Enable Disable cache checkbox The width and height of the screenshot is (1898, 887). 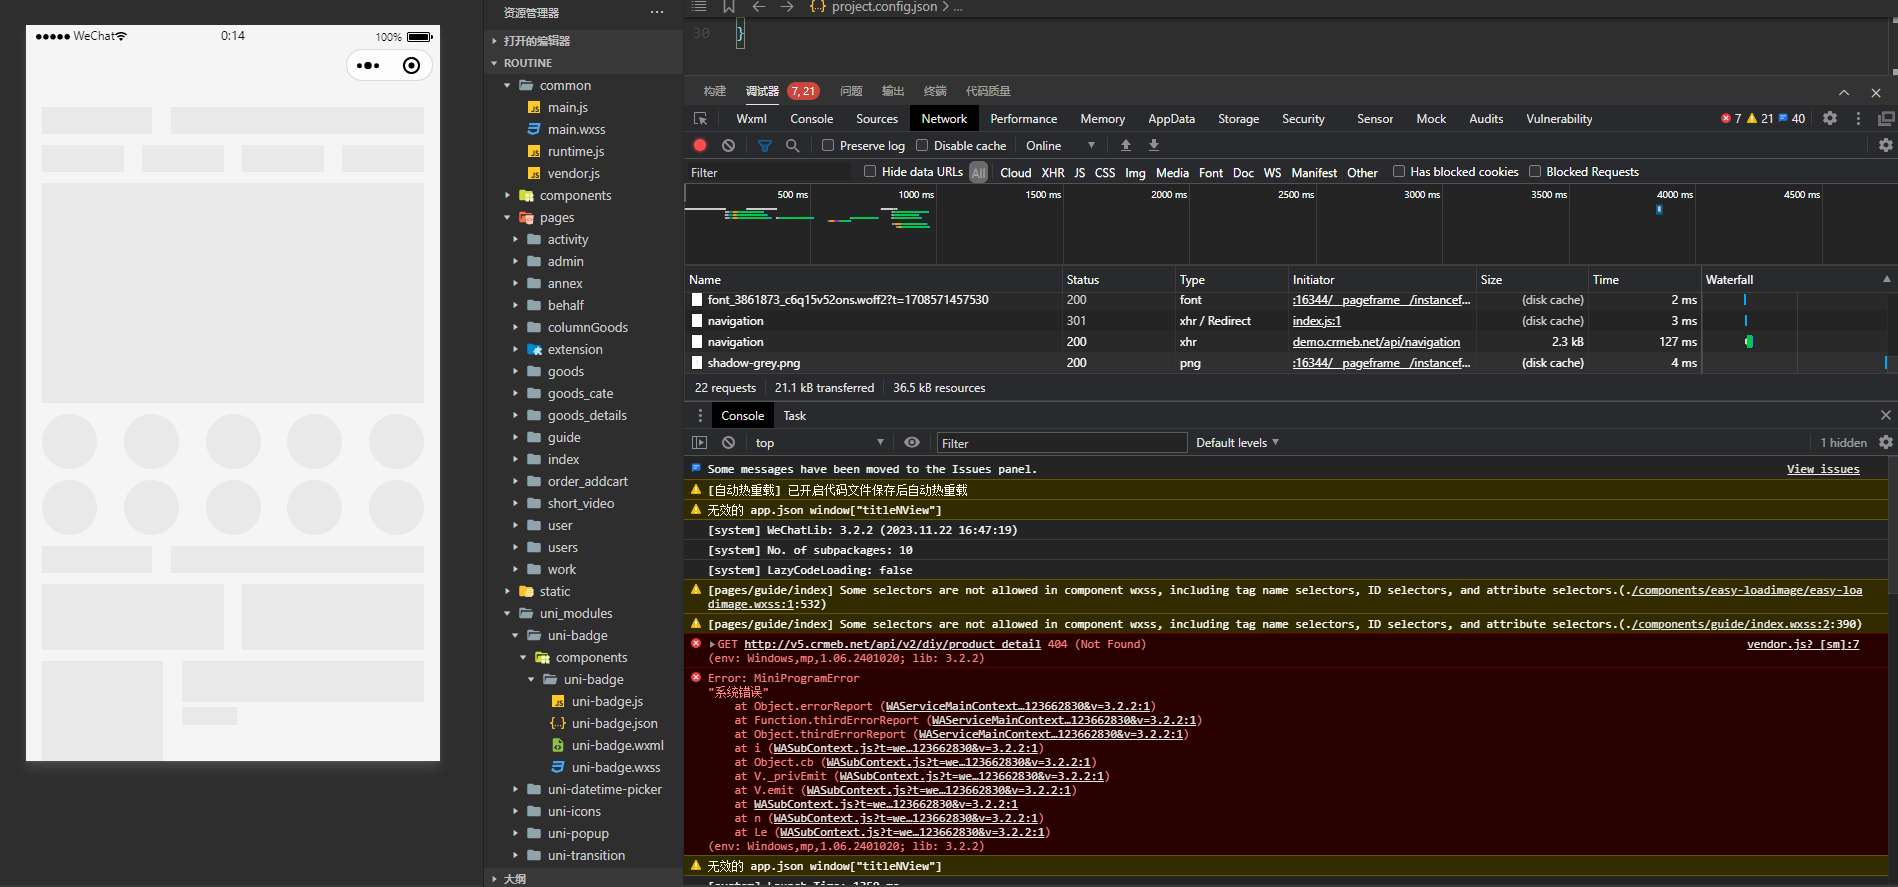[922, 145]
